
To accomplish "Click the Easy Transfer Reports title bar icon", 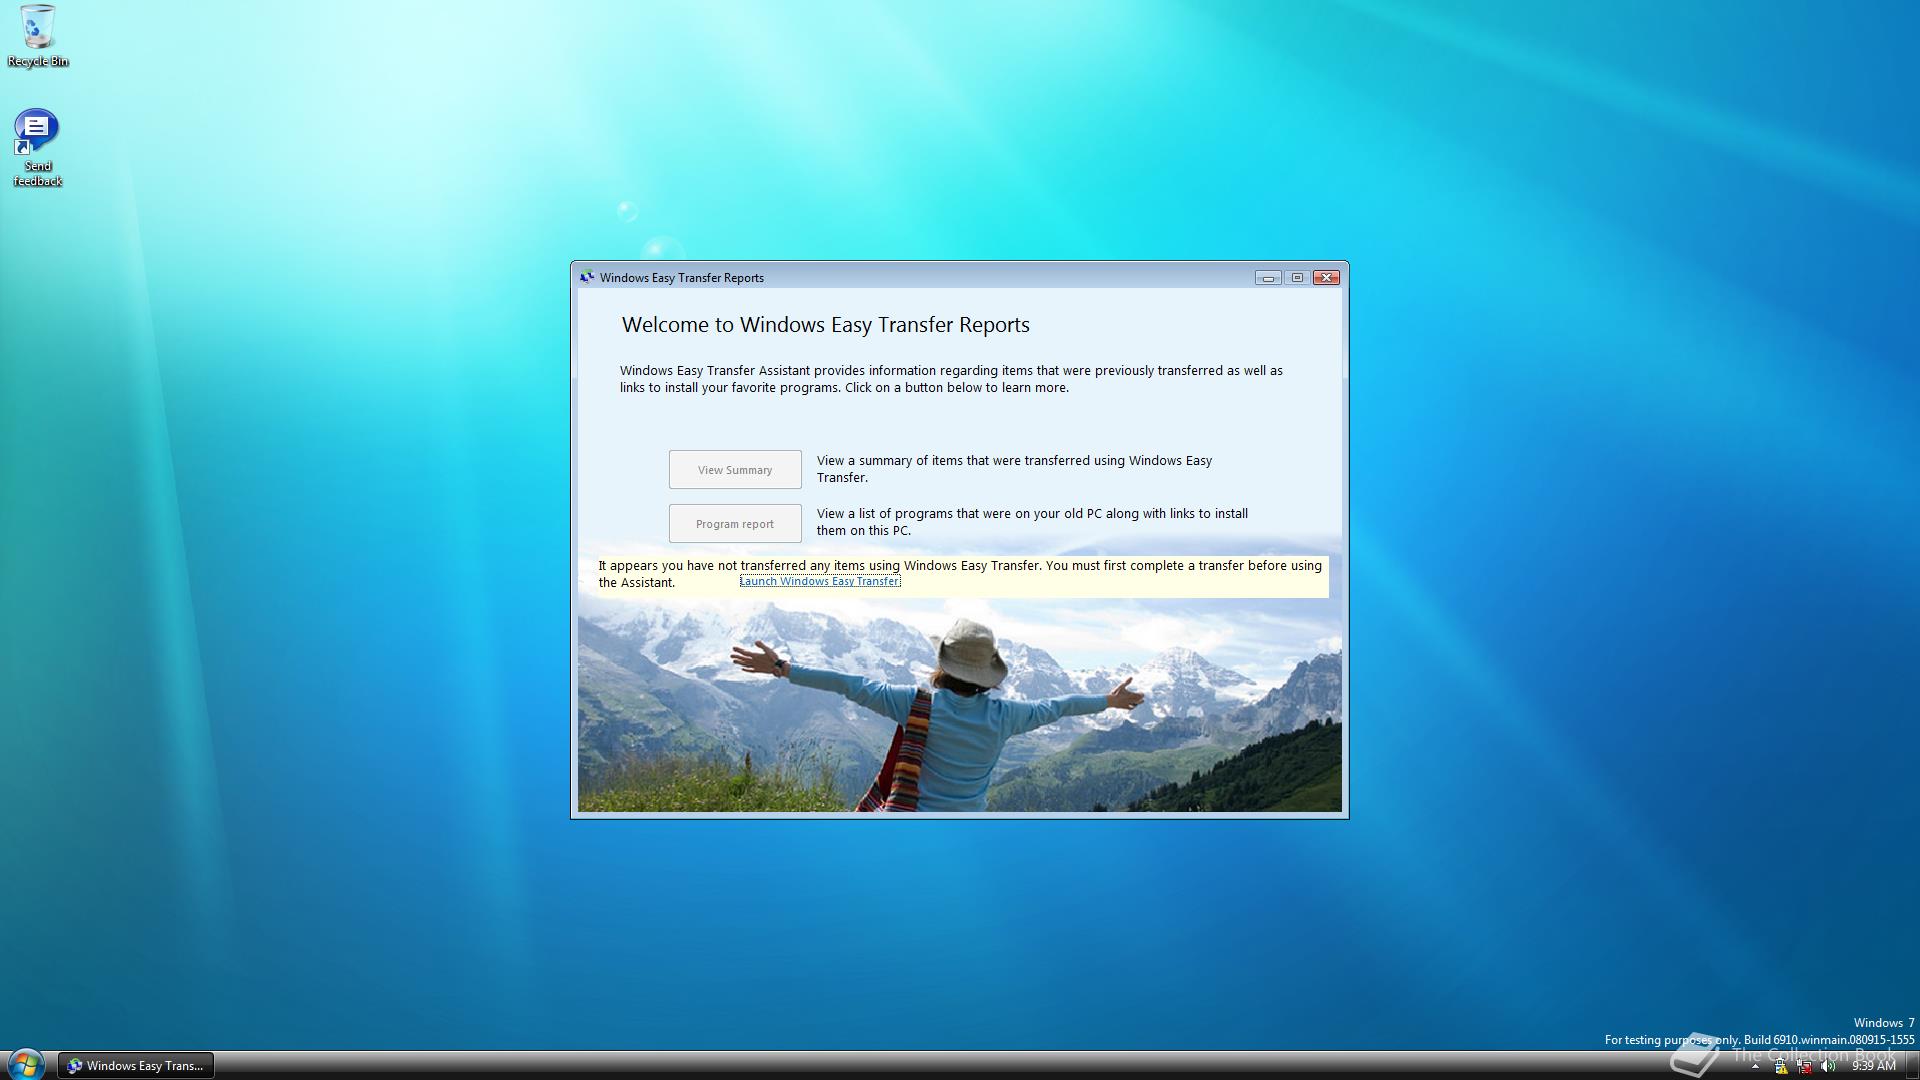I will pos(587,277).
